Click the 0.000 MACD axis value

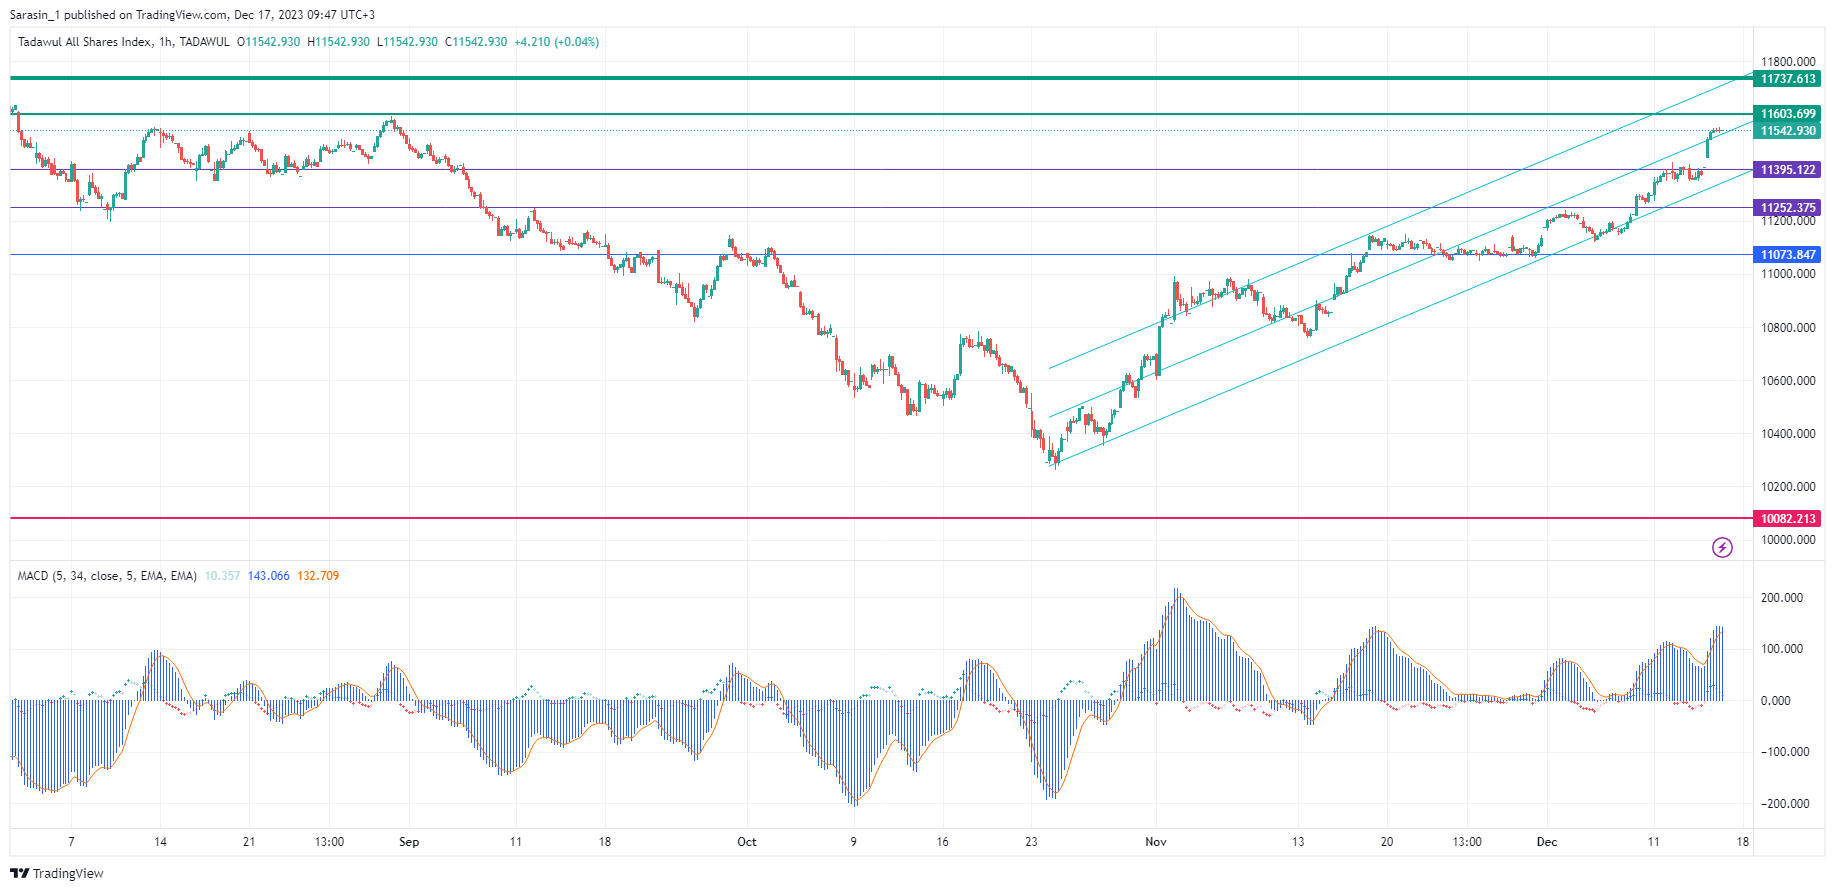pos(1776,701)
